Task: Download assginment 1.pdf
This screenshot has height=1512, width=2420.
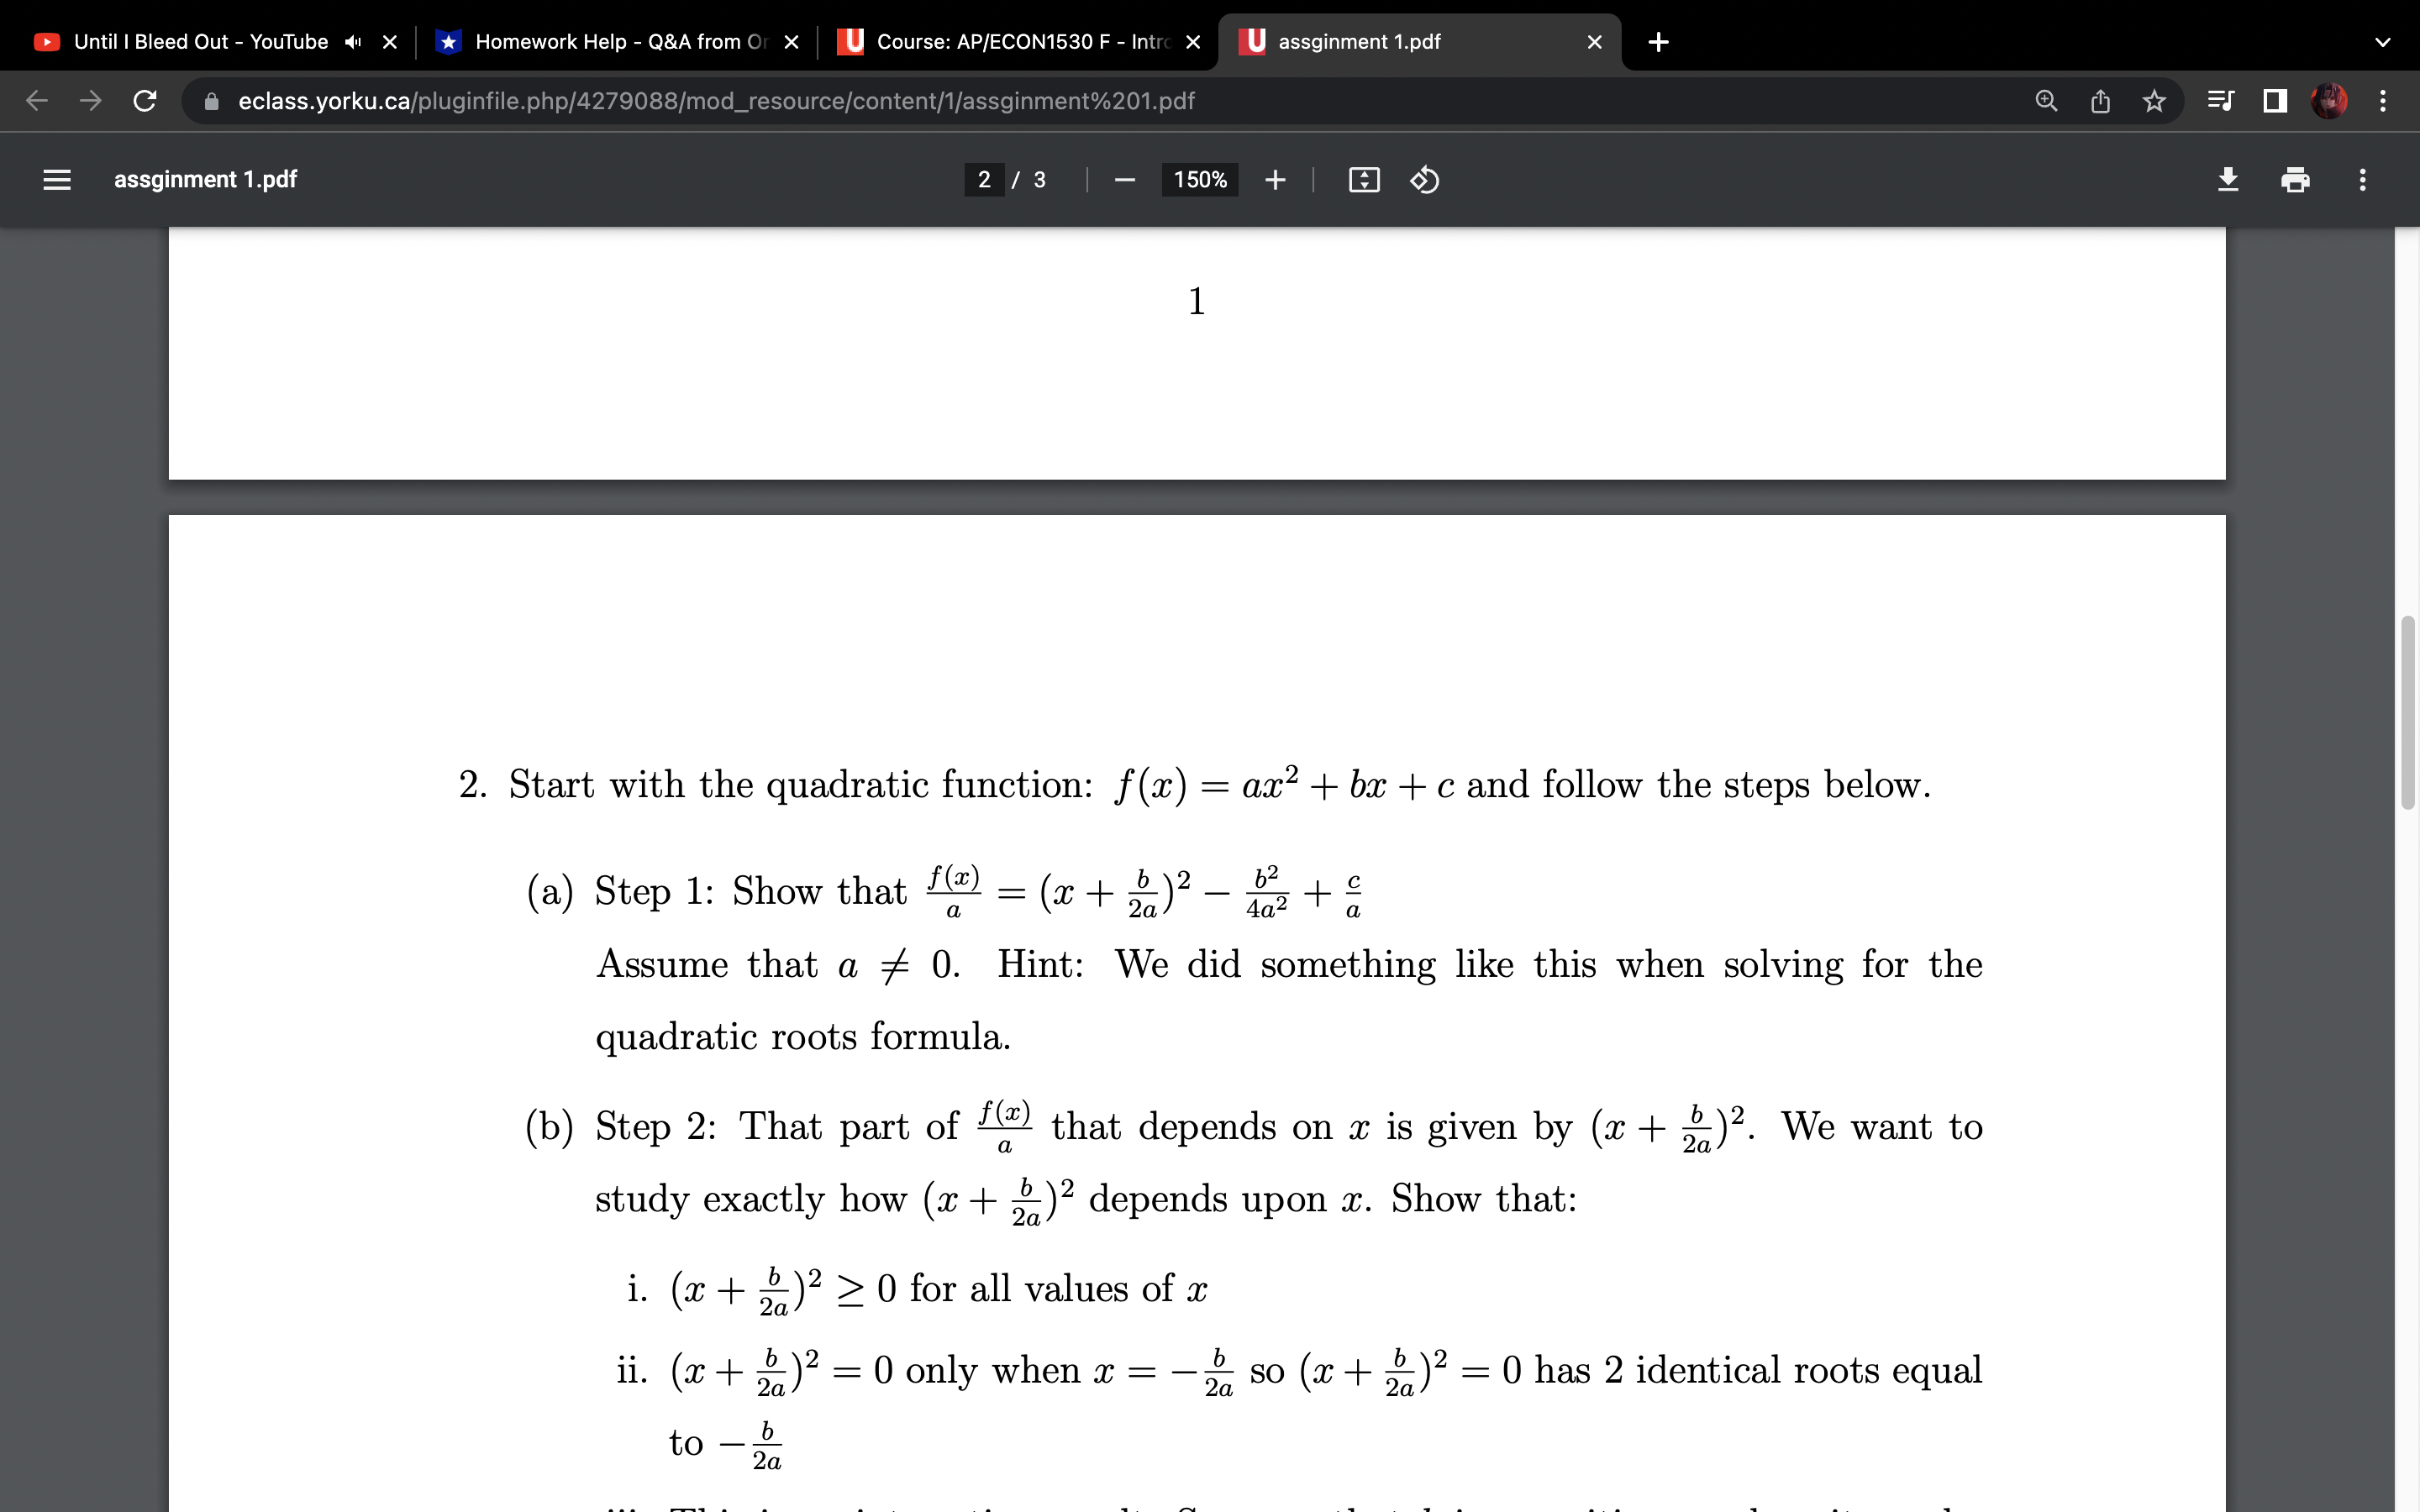Action: click(2228, 180)
